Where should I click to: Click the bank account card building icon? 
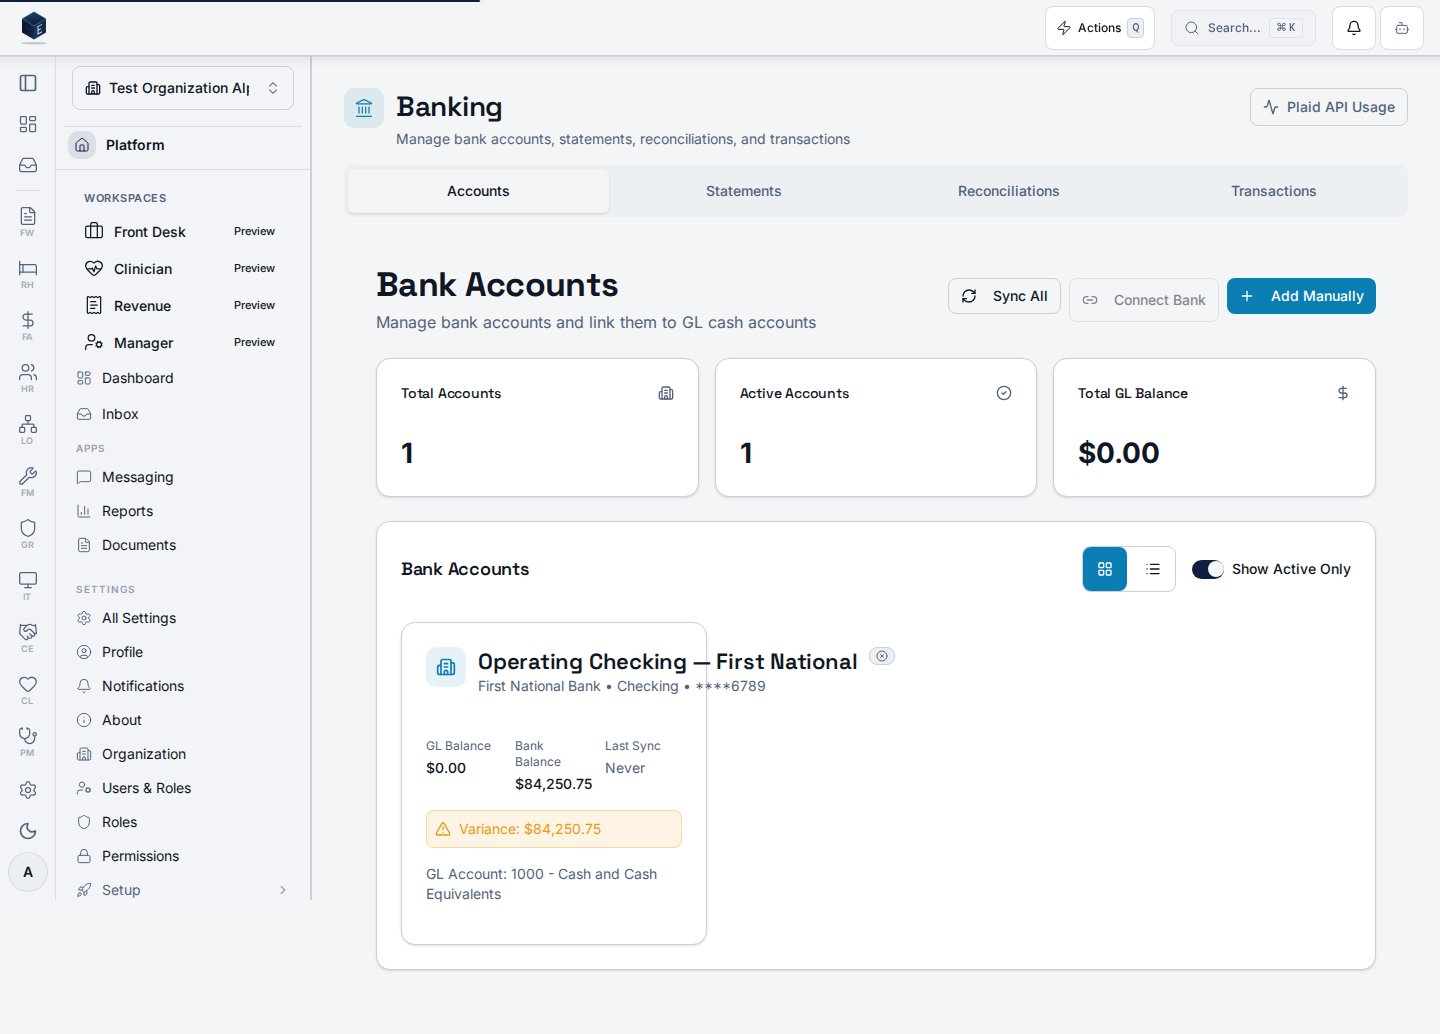coord(446,667)
